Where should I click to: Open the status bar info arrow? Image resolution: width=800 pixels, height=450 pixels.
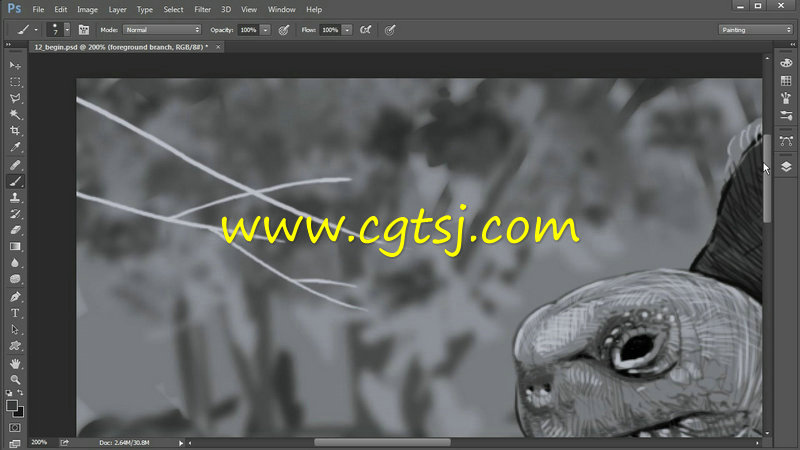(181, 443)
